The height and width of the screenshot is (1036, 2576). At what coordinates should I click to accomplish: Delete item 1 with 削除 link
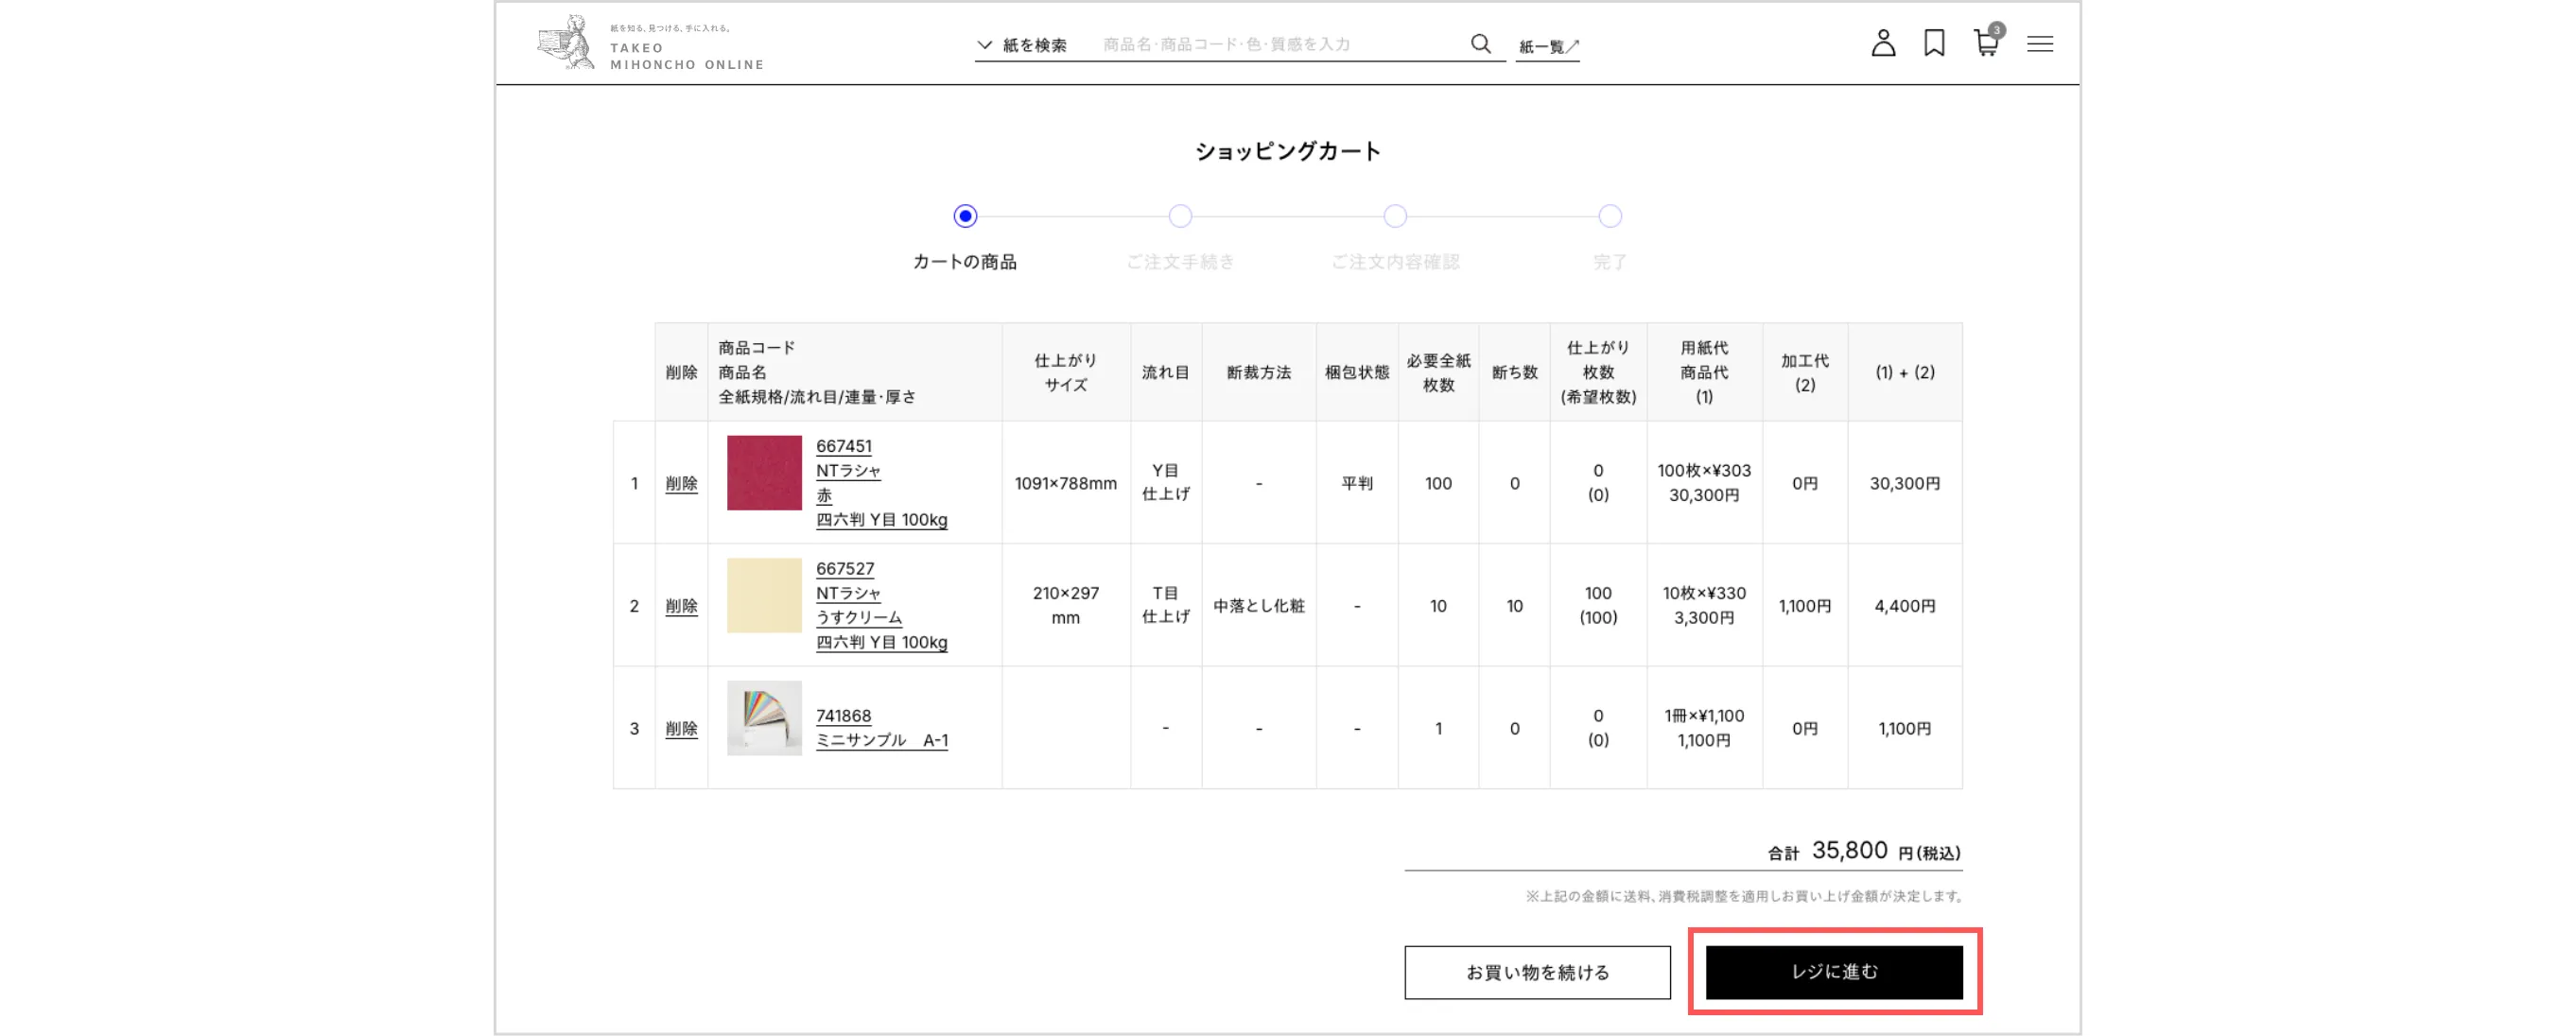click(681, 484)
